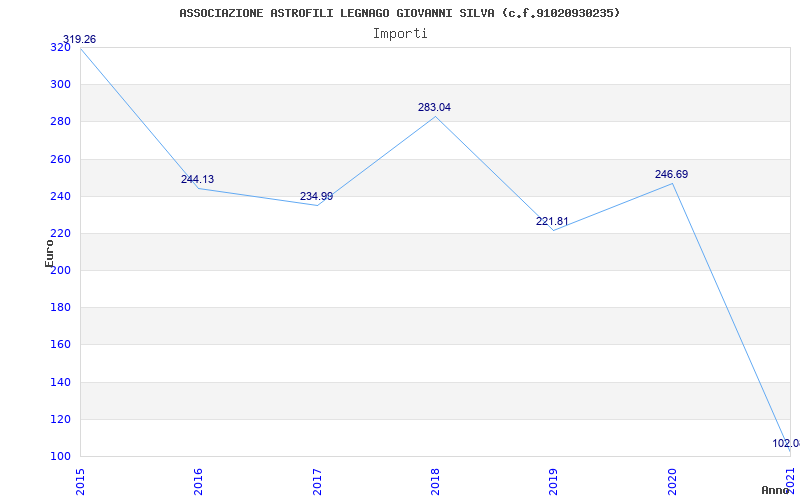Click the 200 y-axis tick label
The height and width of the screenshot is (500, 800).
(x=60, y=270)
